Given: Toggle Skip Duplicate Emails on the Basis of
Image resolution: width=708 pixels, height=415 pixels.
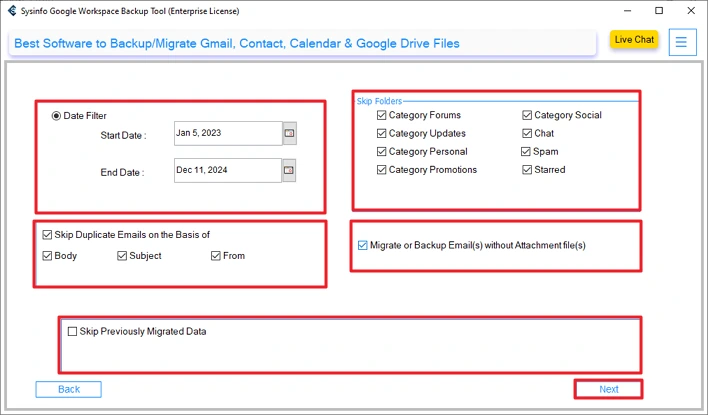Looking at the screenshot, I should [47, 235].
